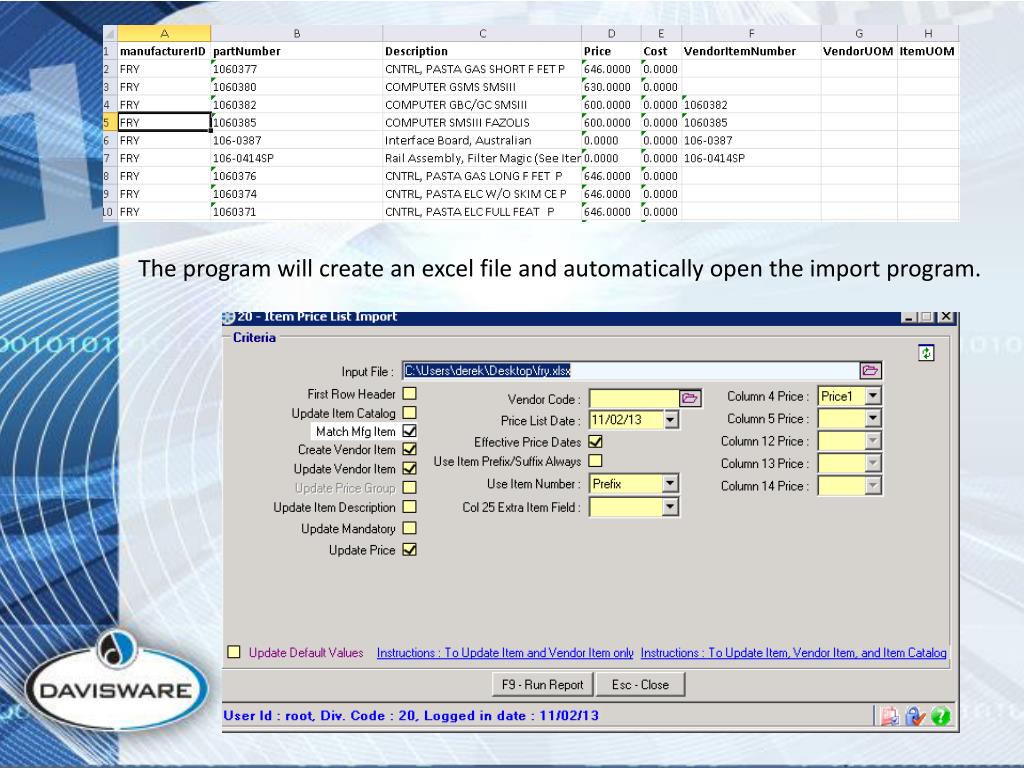The image size is (1024, 768).
Task: Select the cell 'COMPUTER SMSIII FAZOLIS'
Action: (482, 122)
